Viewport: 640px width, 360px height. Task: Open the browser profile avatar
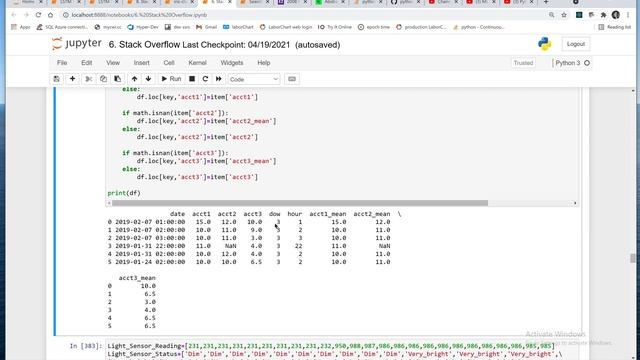[x=616, y=15]
